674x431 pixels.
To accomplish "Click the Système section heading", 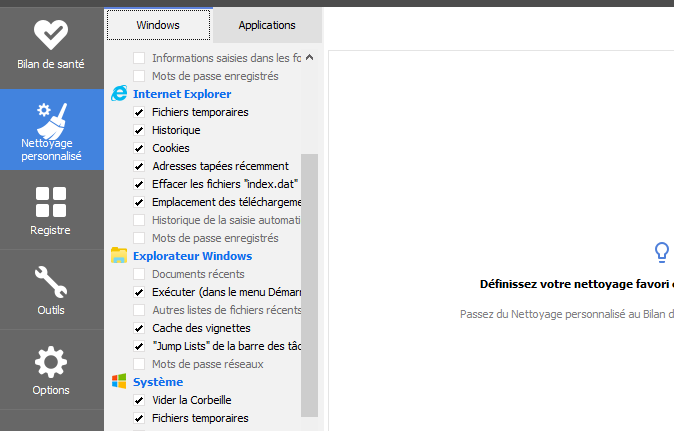I will (x=158, y=382).
